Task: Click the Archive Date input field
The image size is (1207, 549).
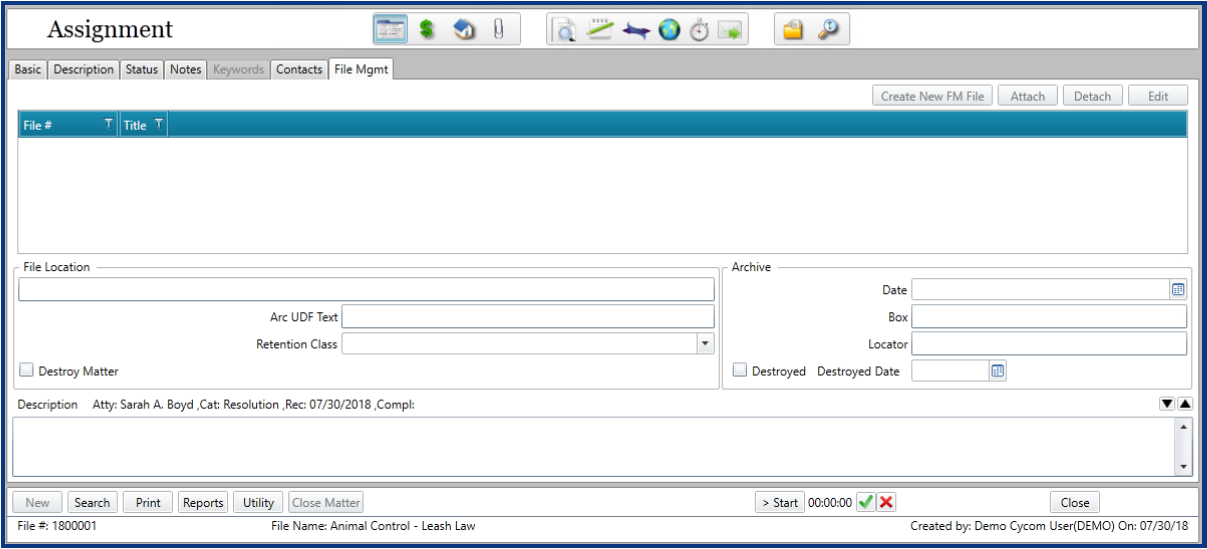Action: pyautogui.click(x=1040, y=290)
